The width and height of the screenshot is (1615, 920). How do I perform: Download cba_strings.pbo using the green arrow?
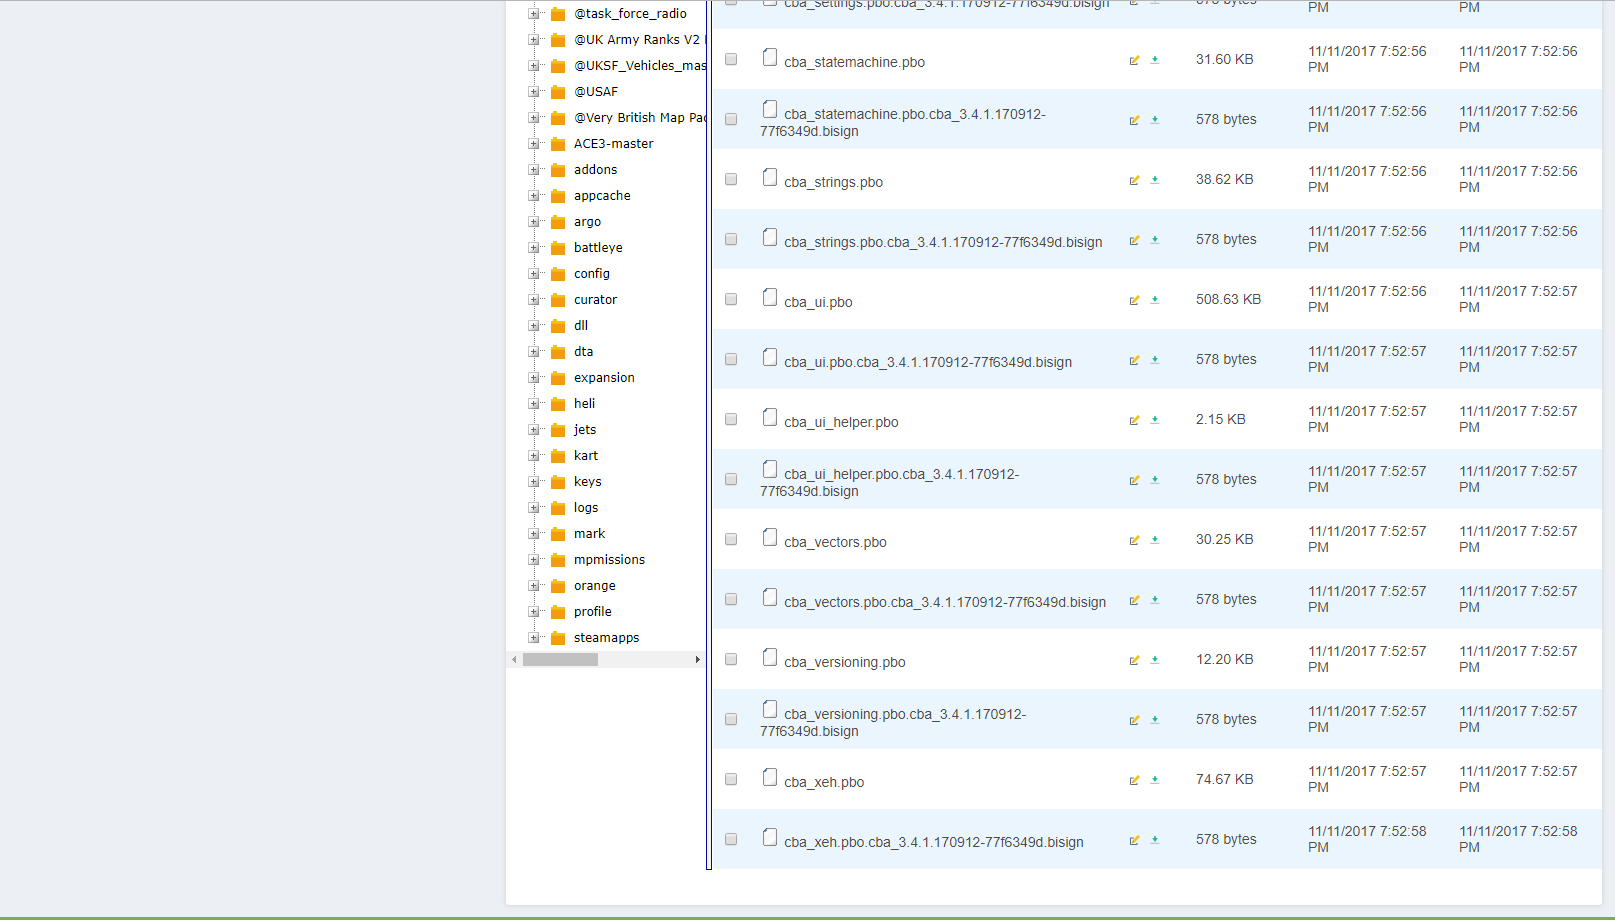(x=1155, y=180)
